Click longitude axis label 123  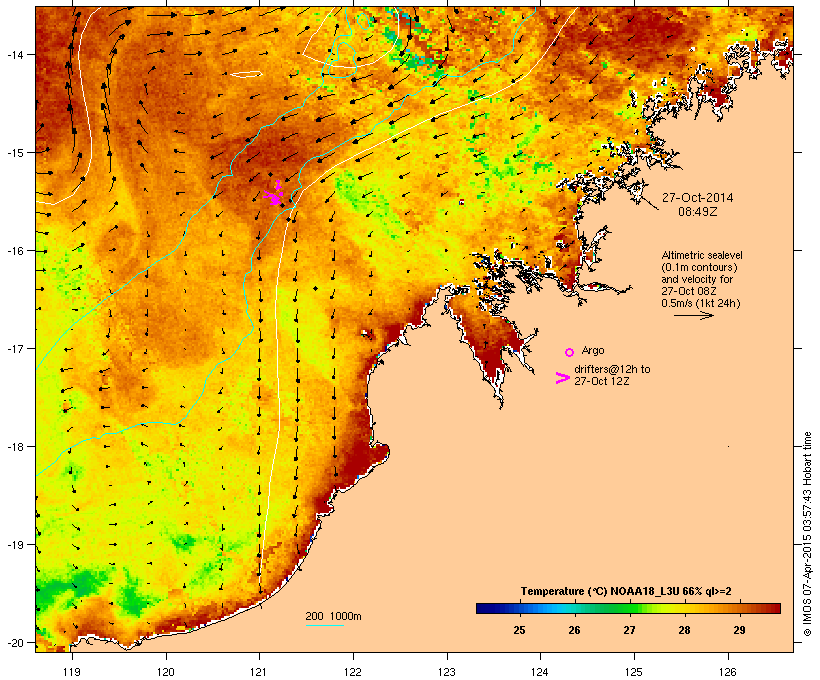(x=447, y=672)
